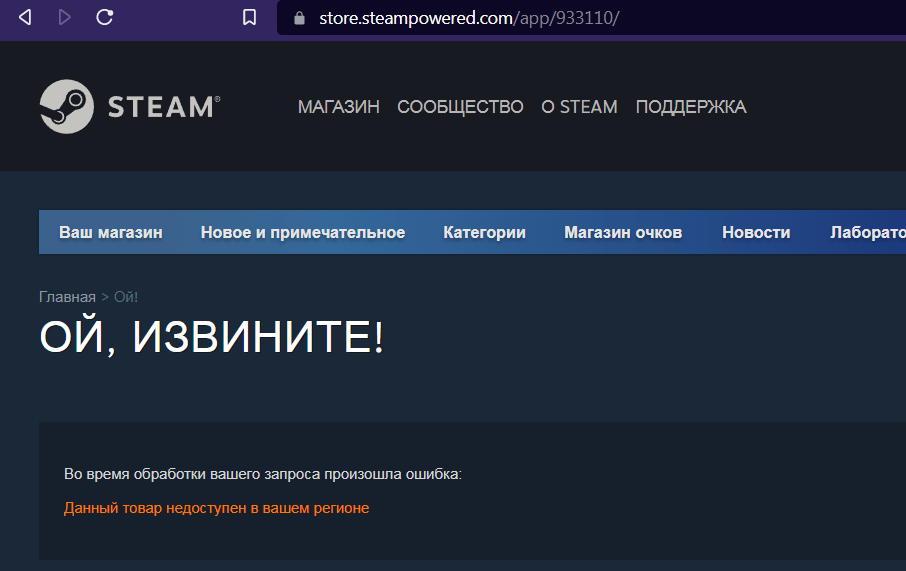Click the Главная breadcrumb link
The image size is (906, 571).
[x=67, y=297]
